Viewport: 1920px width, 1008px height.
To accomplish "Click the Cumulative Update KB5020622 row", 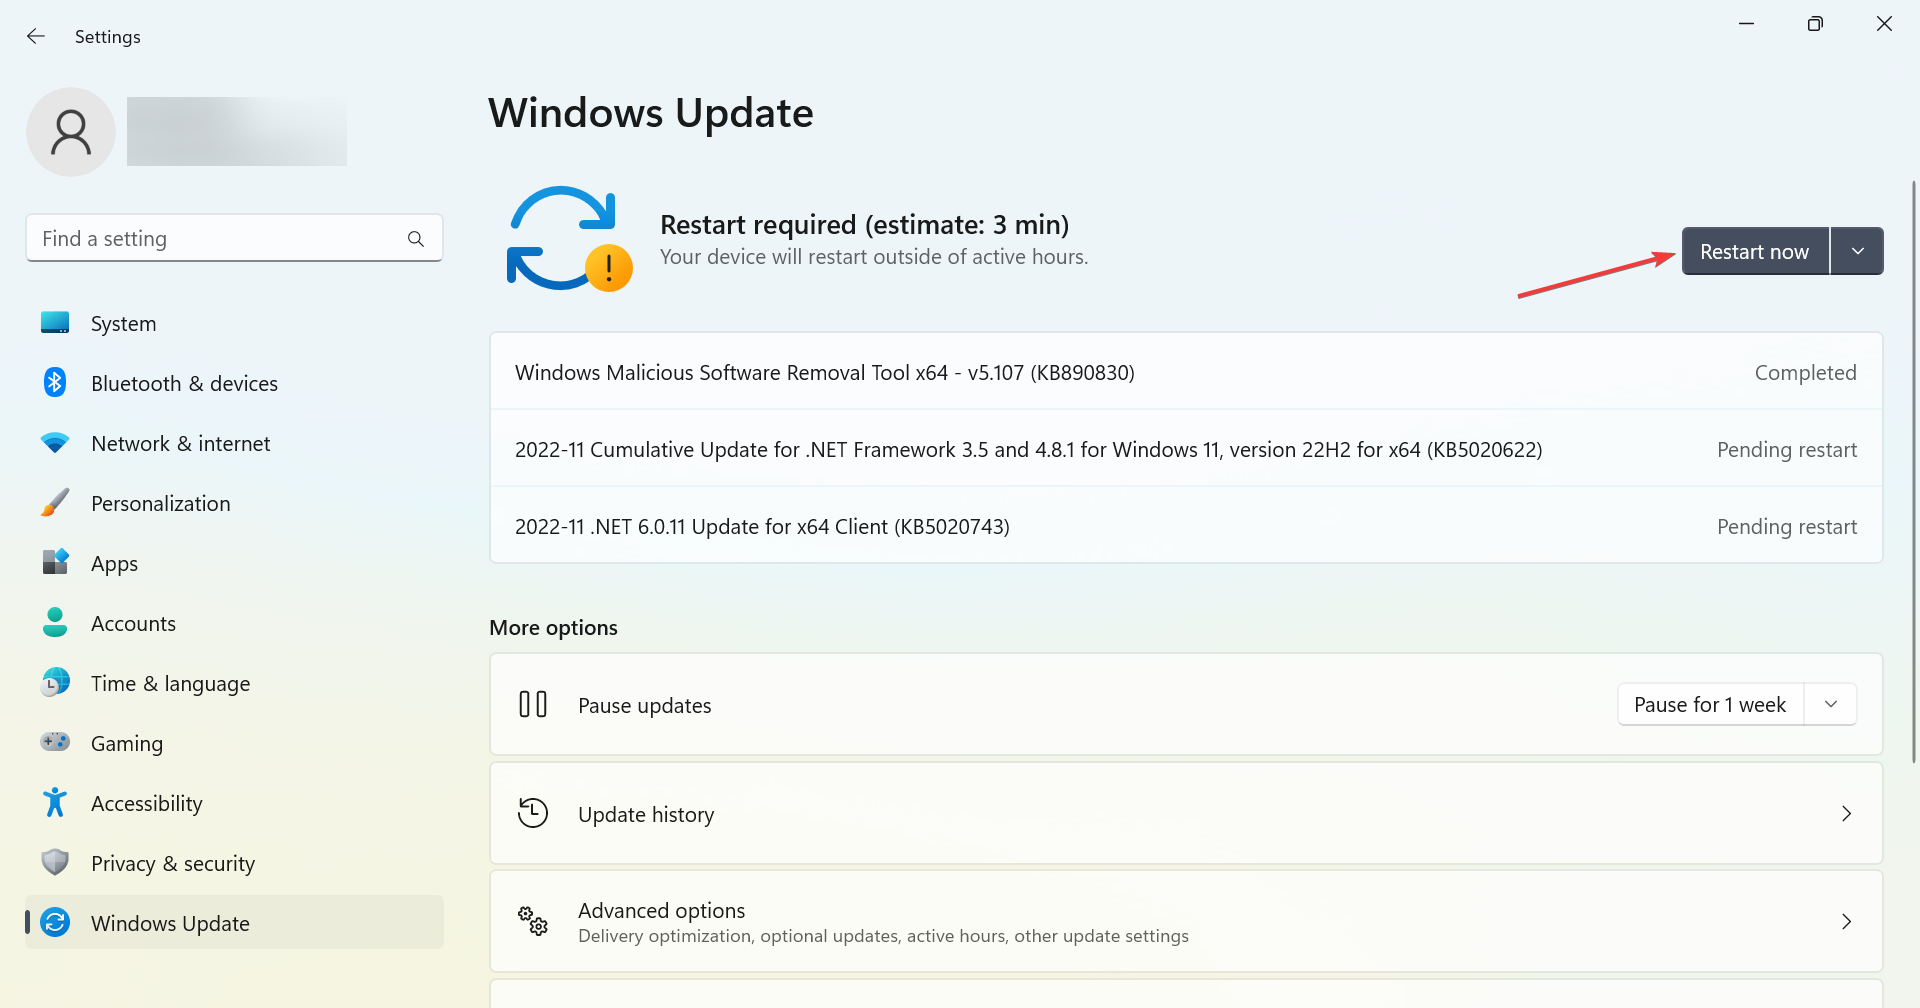I will [x=1186, y=449].
